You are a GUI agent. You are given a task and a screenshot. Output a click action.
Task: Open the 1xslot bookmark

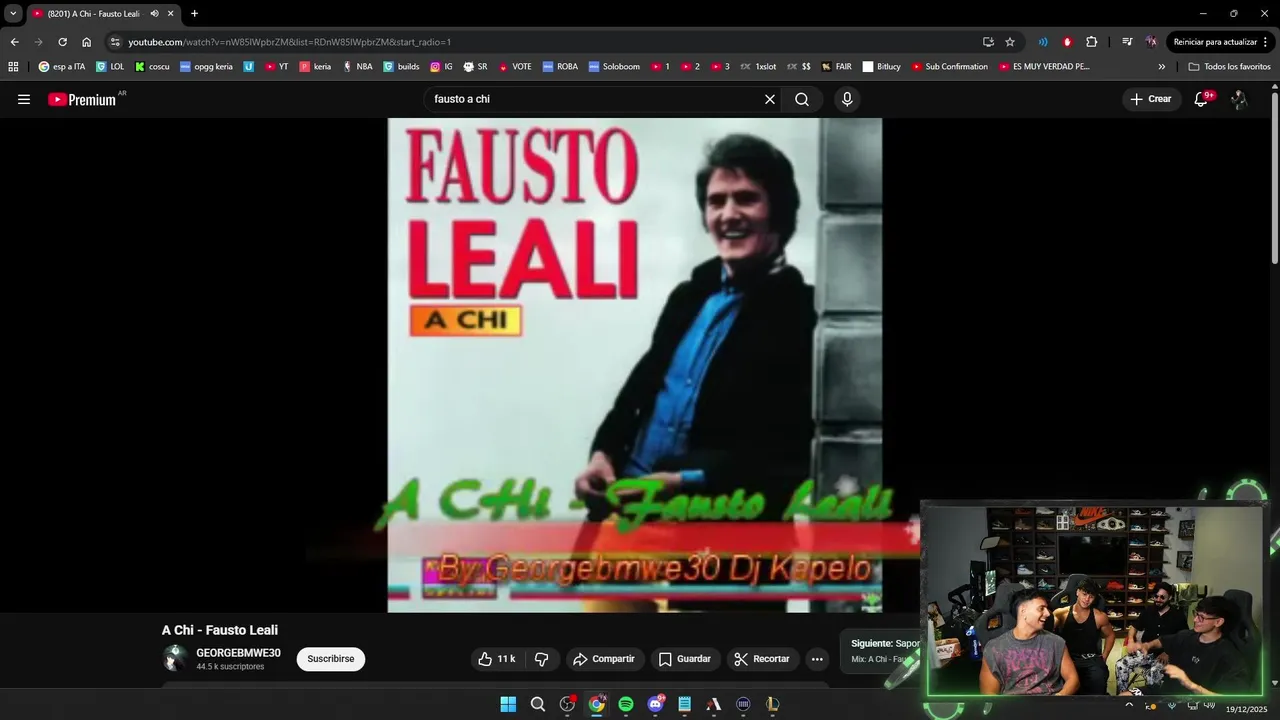[758, 67]
